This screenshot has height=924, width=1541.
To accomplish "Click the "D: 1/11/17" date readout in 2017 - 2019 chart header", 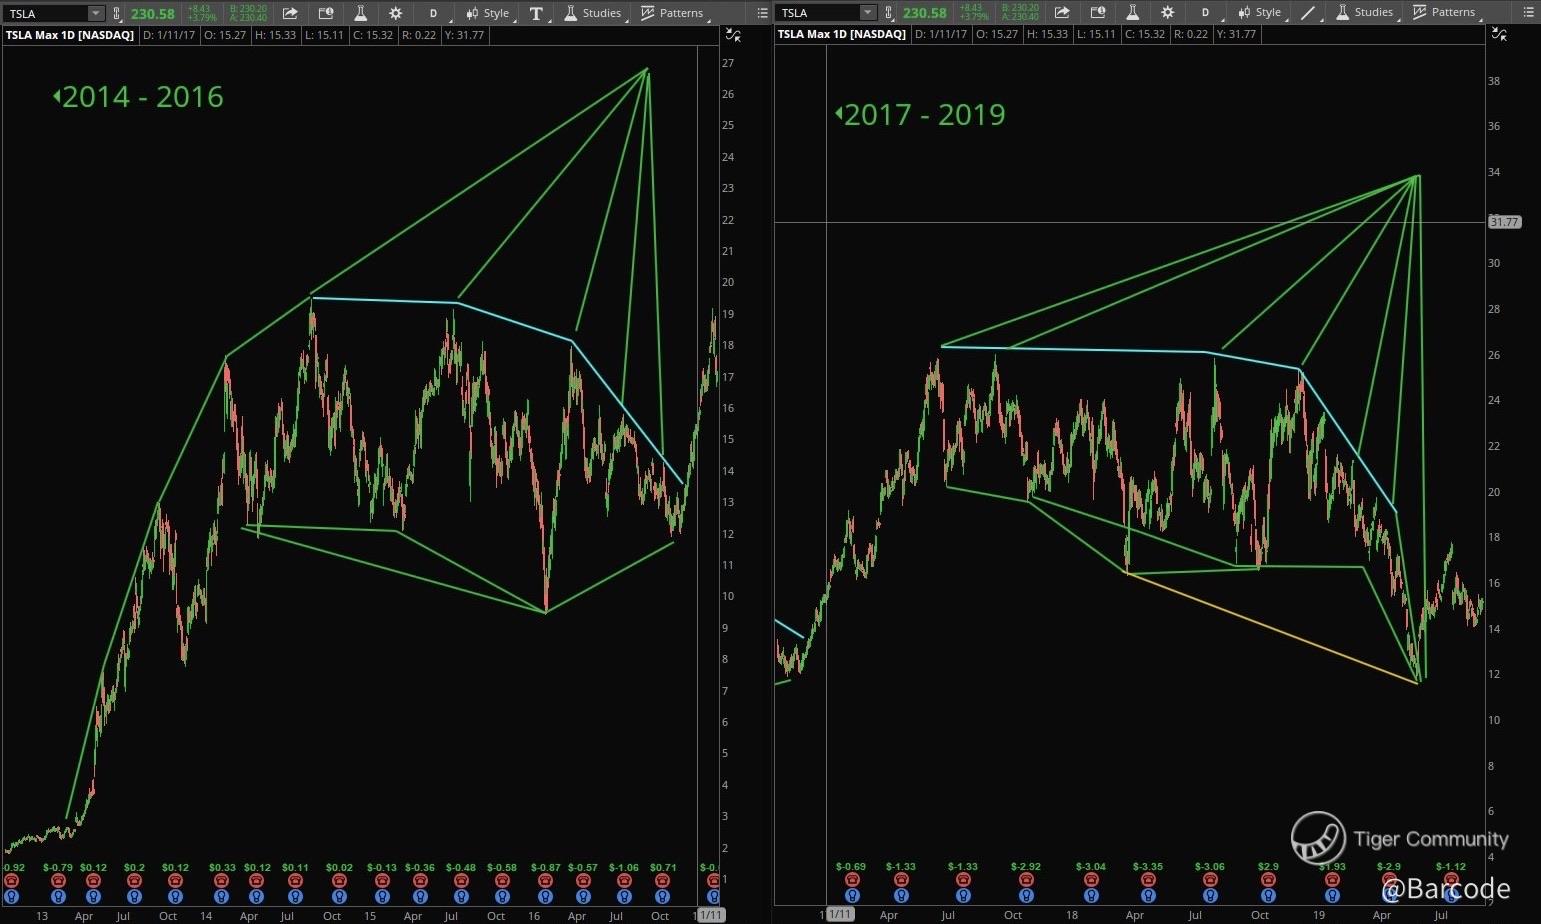I will coord(941,35).
